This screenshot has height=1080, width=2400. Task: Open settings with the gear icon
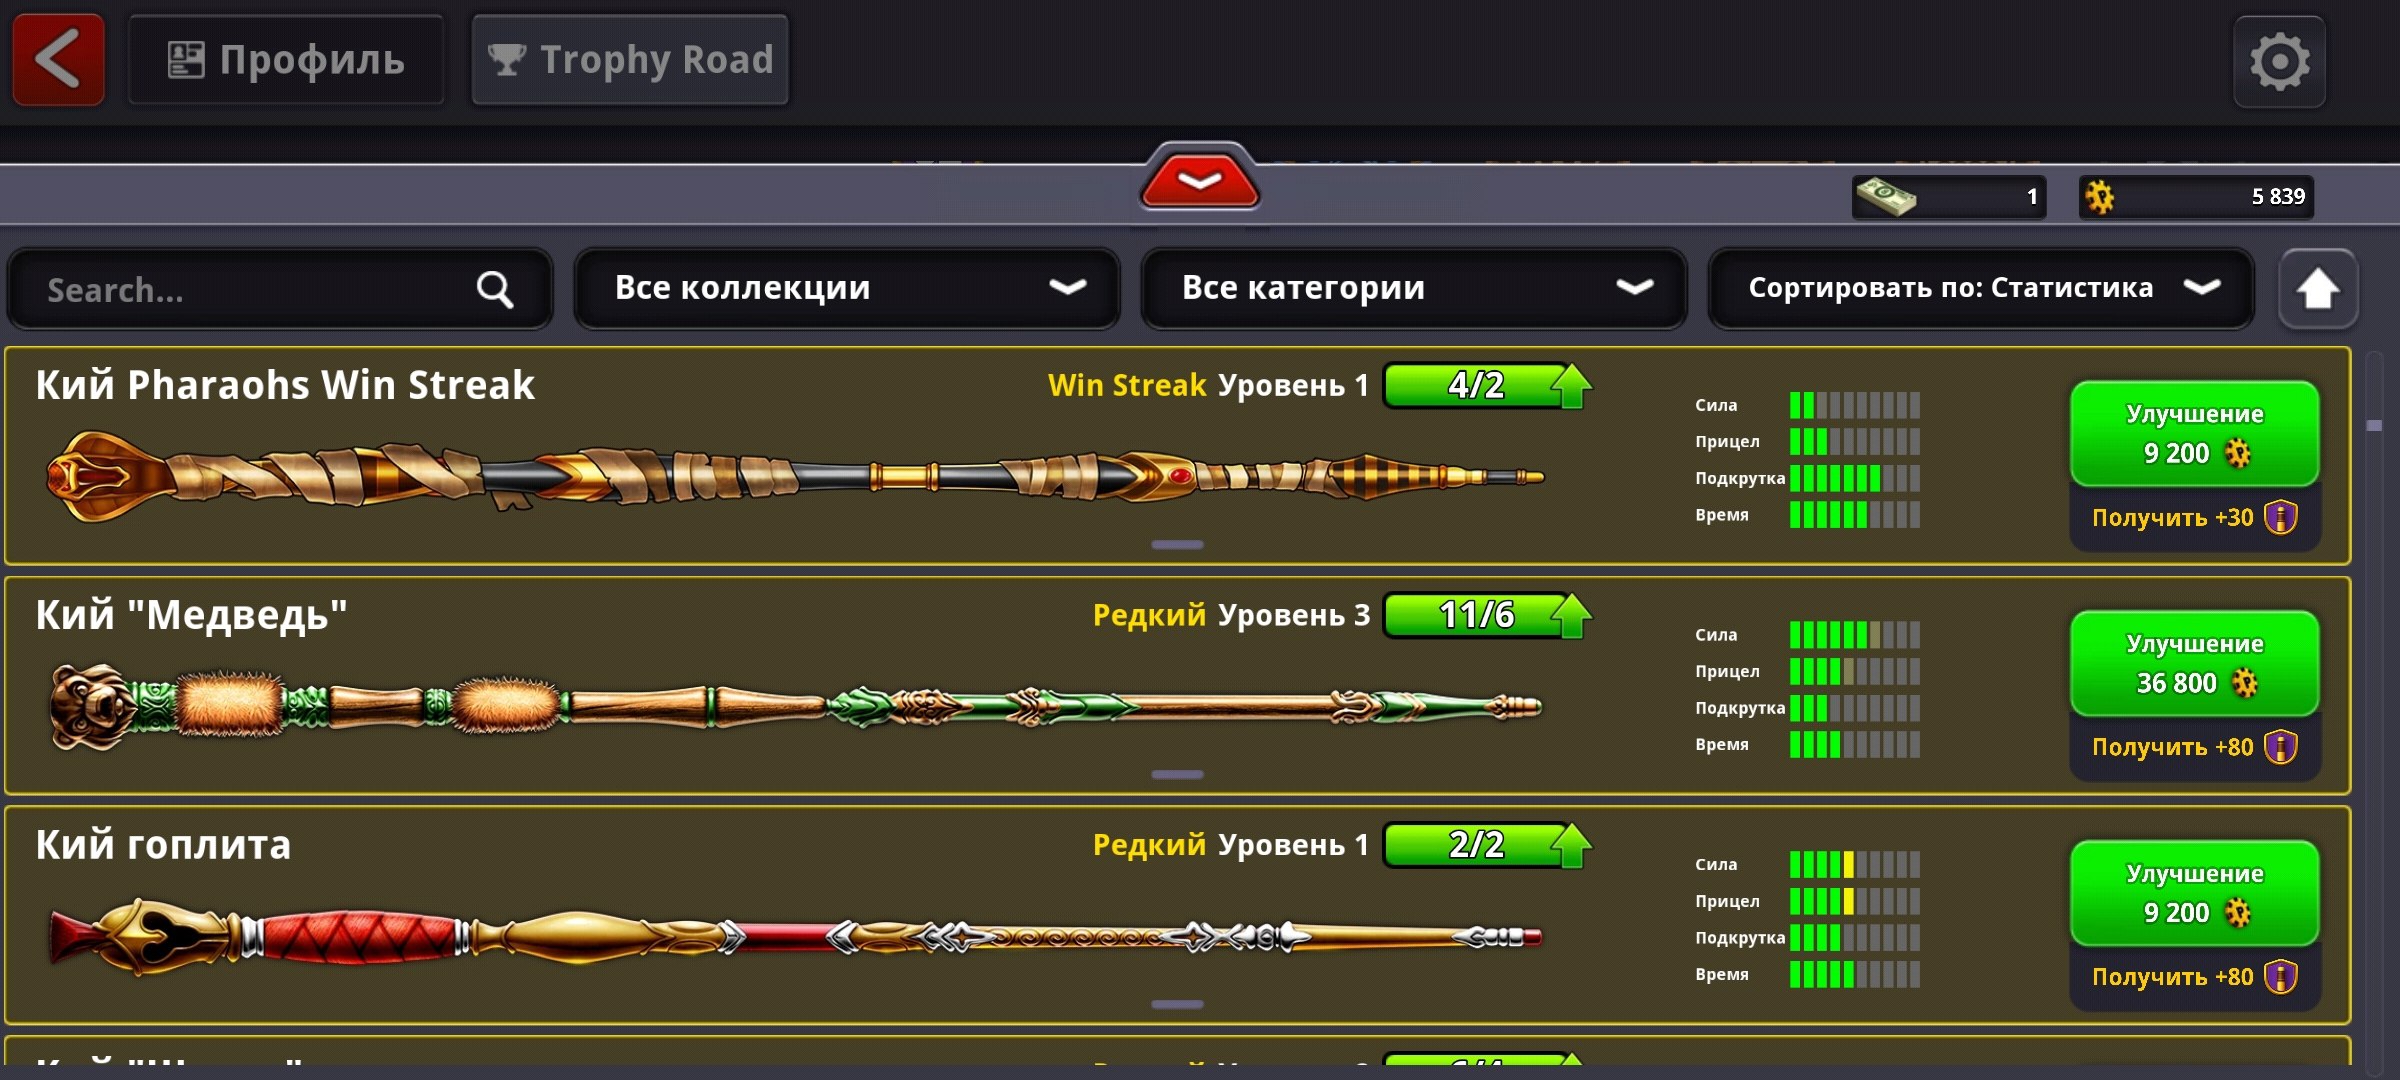2280,62
